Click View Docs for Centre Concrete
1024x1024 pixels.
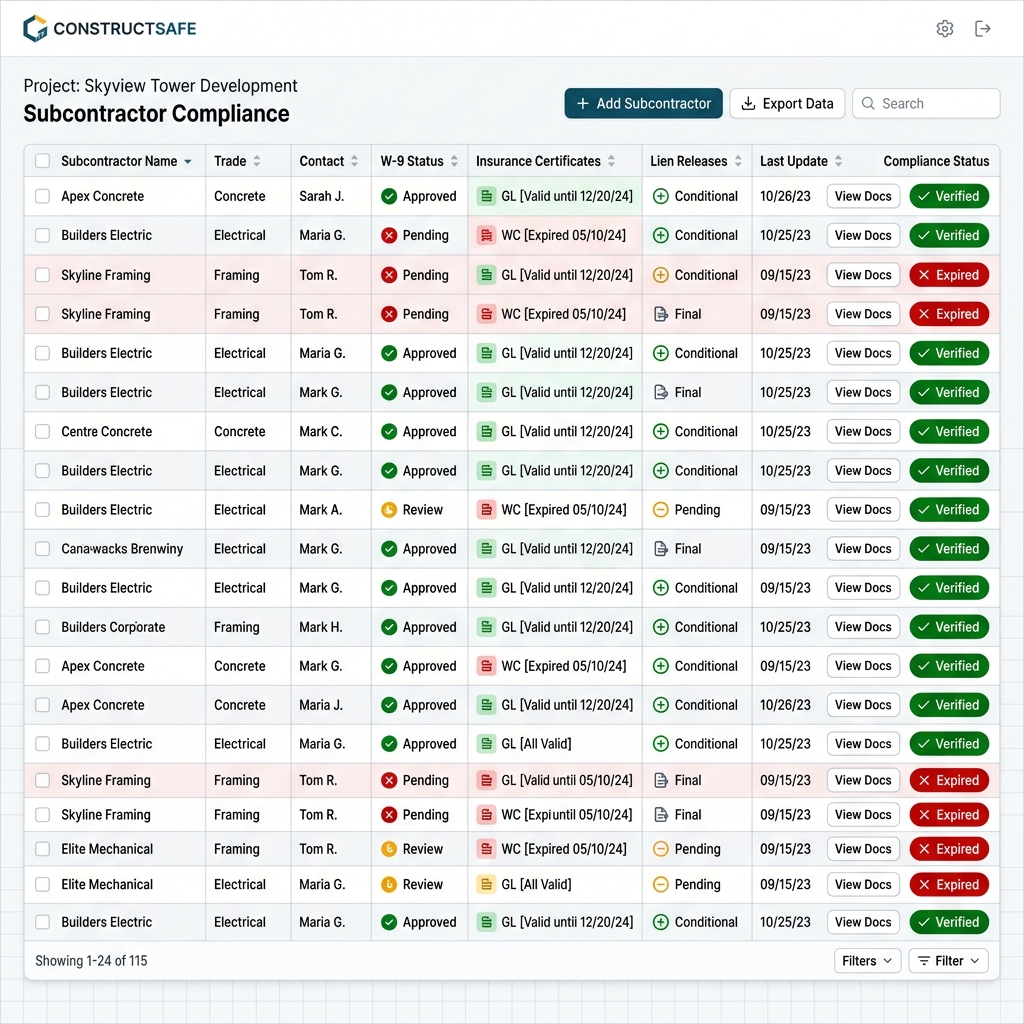pyautogui.click(x=862, y=431)
